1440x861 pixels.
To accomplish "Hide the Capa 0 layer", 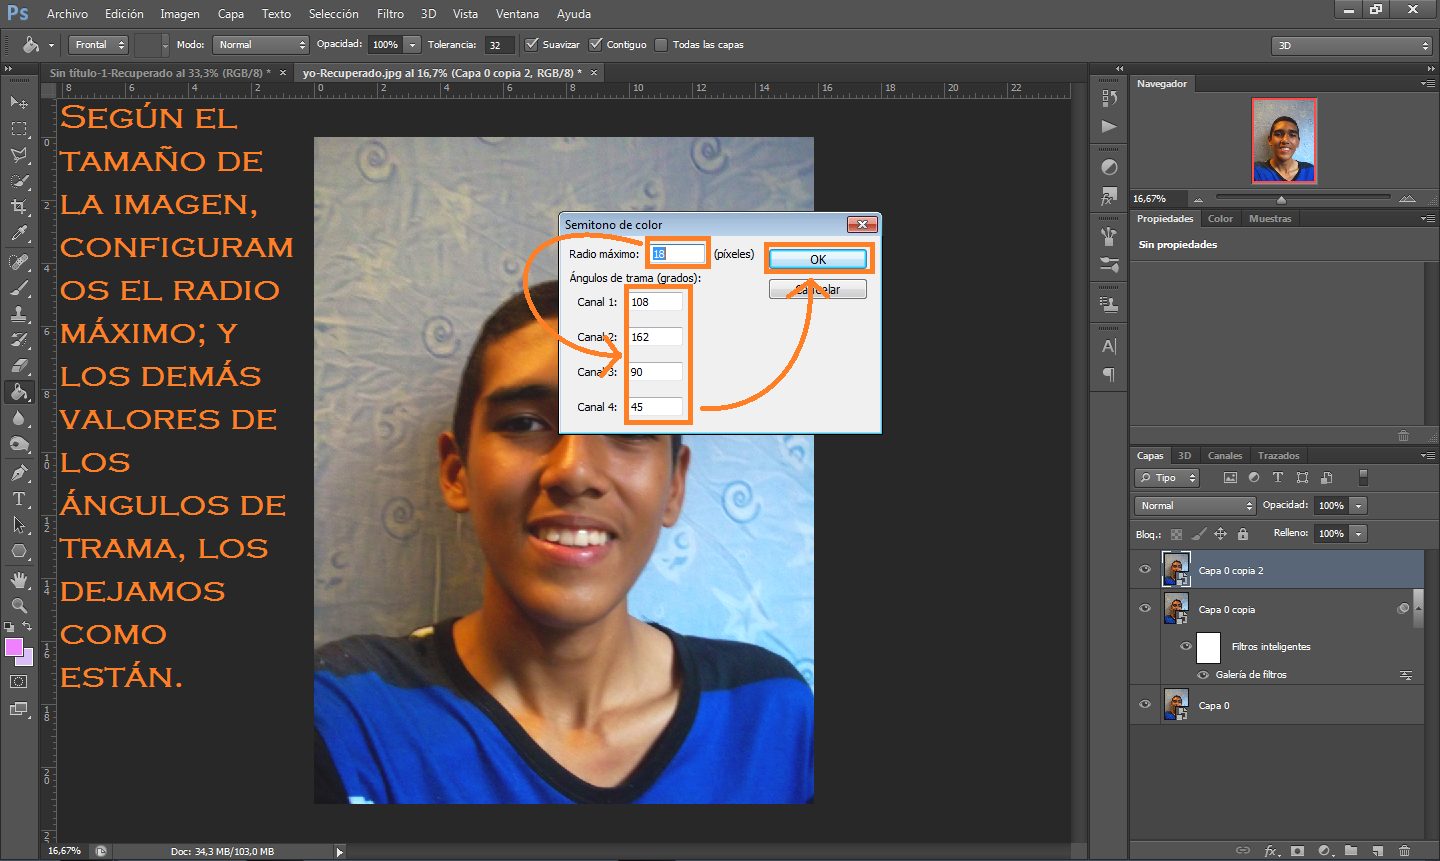I will tap(1145, 704).
